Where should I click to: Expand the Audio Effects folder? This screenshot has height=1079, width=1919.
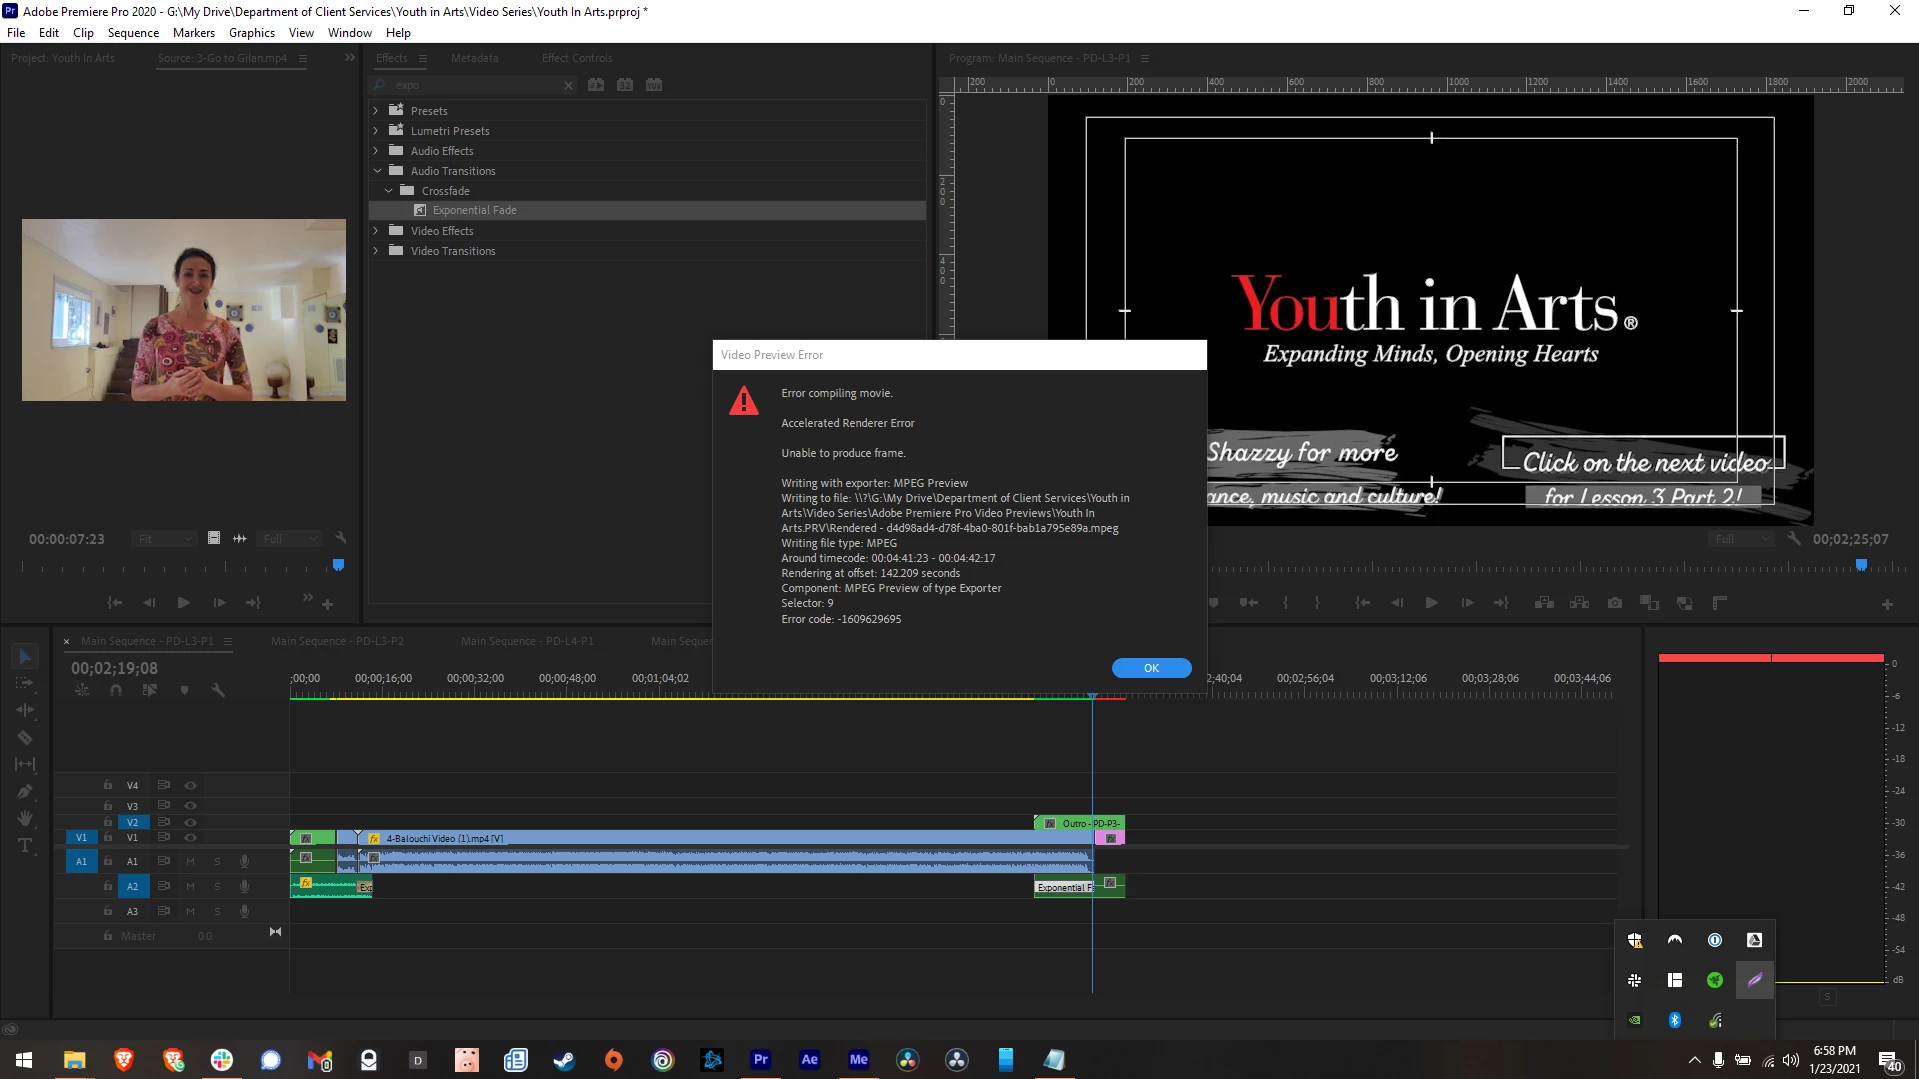[376, 151]
